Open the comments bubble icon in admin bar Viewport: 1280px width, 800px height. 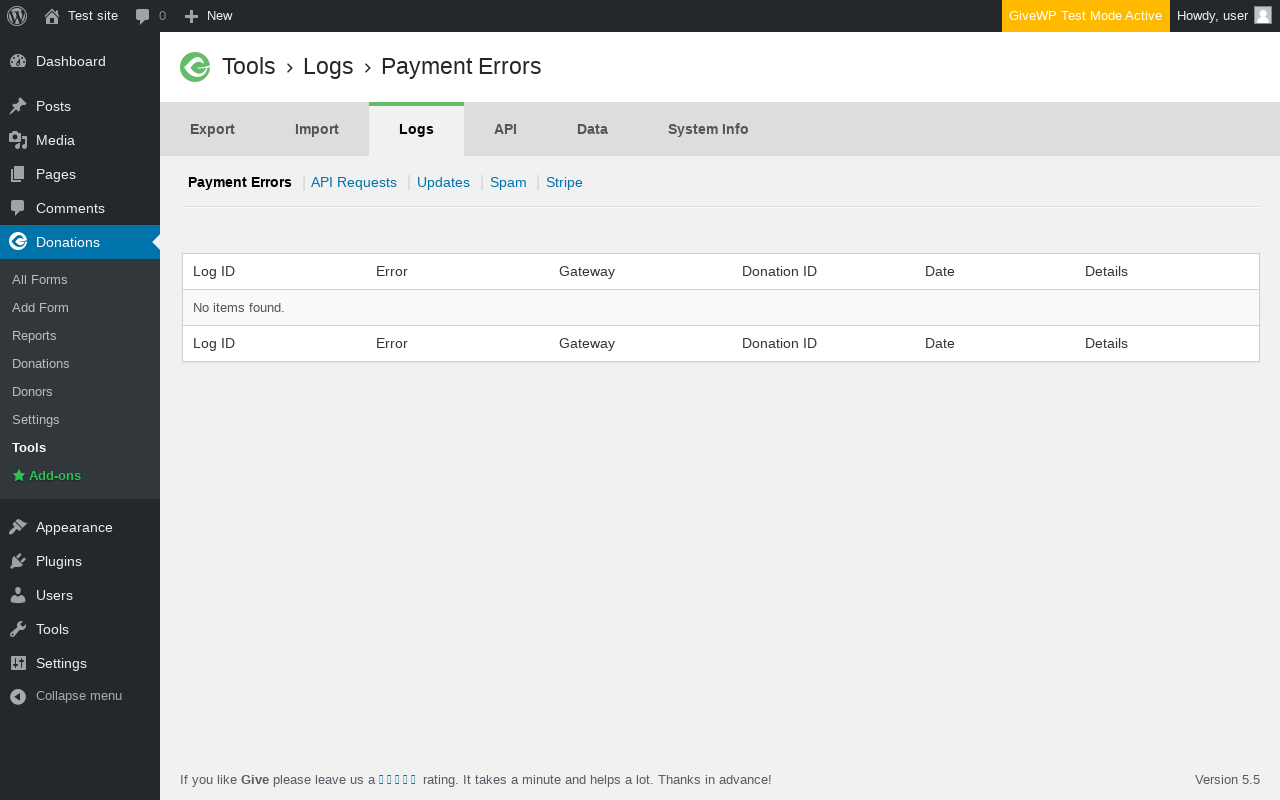pyautogui.click(x=143, y=16)
